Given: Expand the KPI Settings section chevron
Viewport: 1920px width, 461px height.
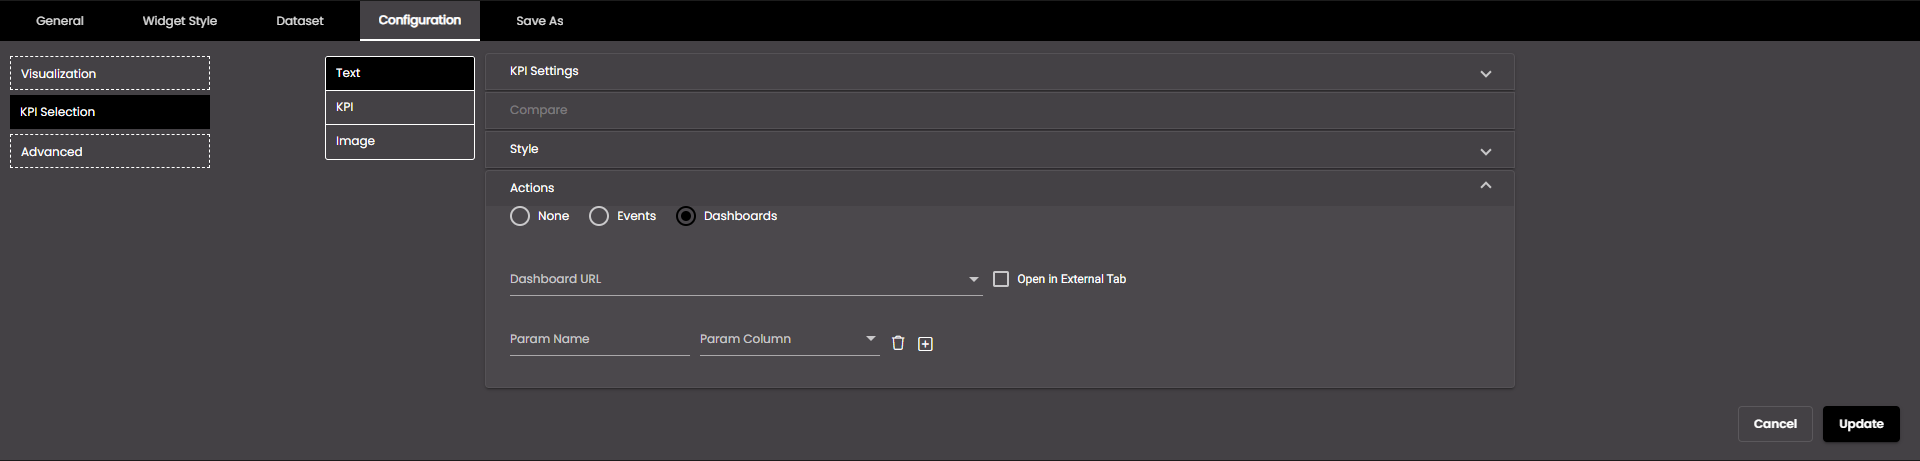Looking at the screenshot, I should point(1486,73).
